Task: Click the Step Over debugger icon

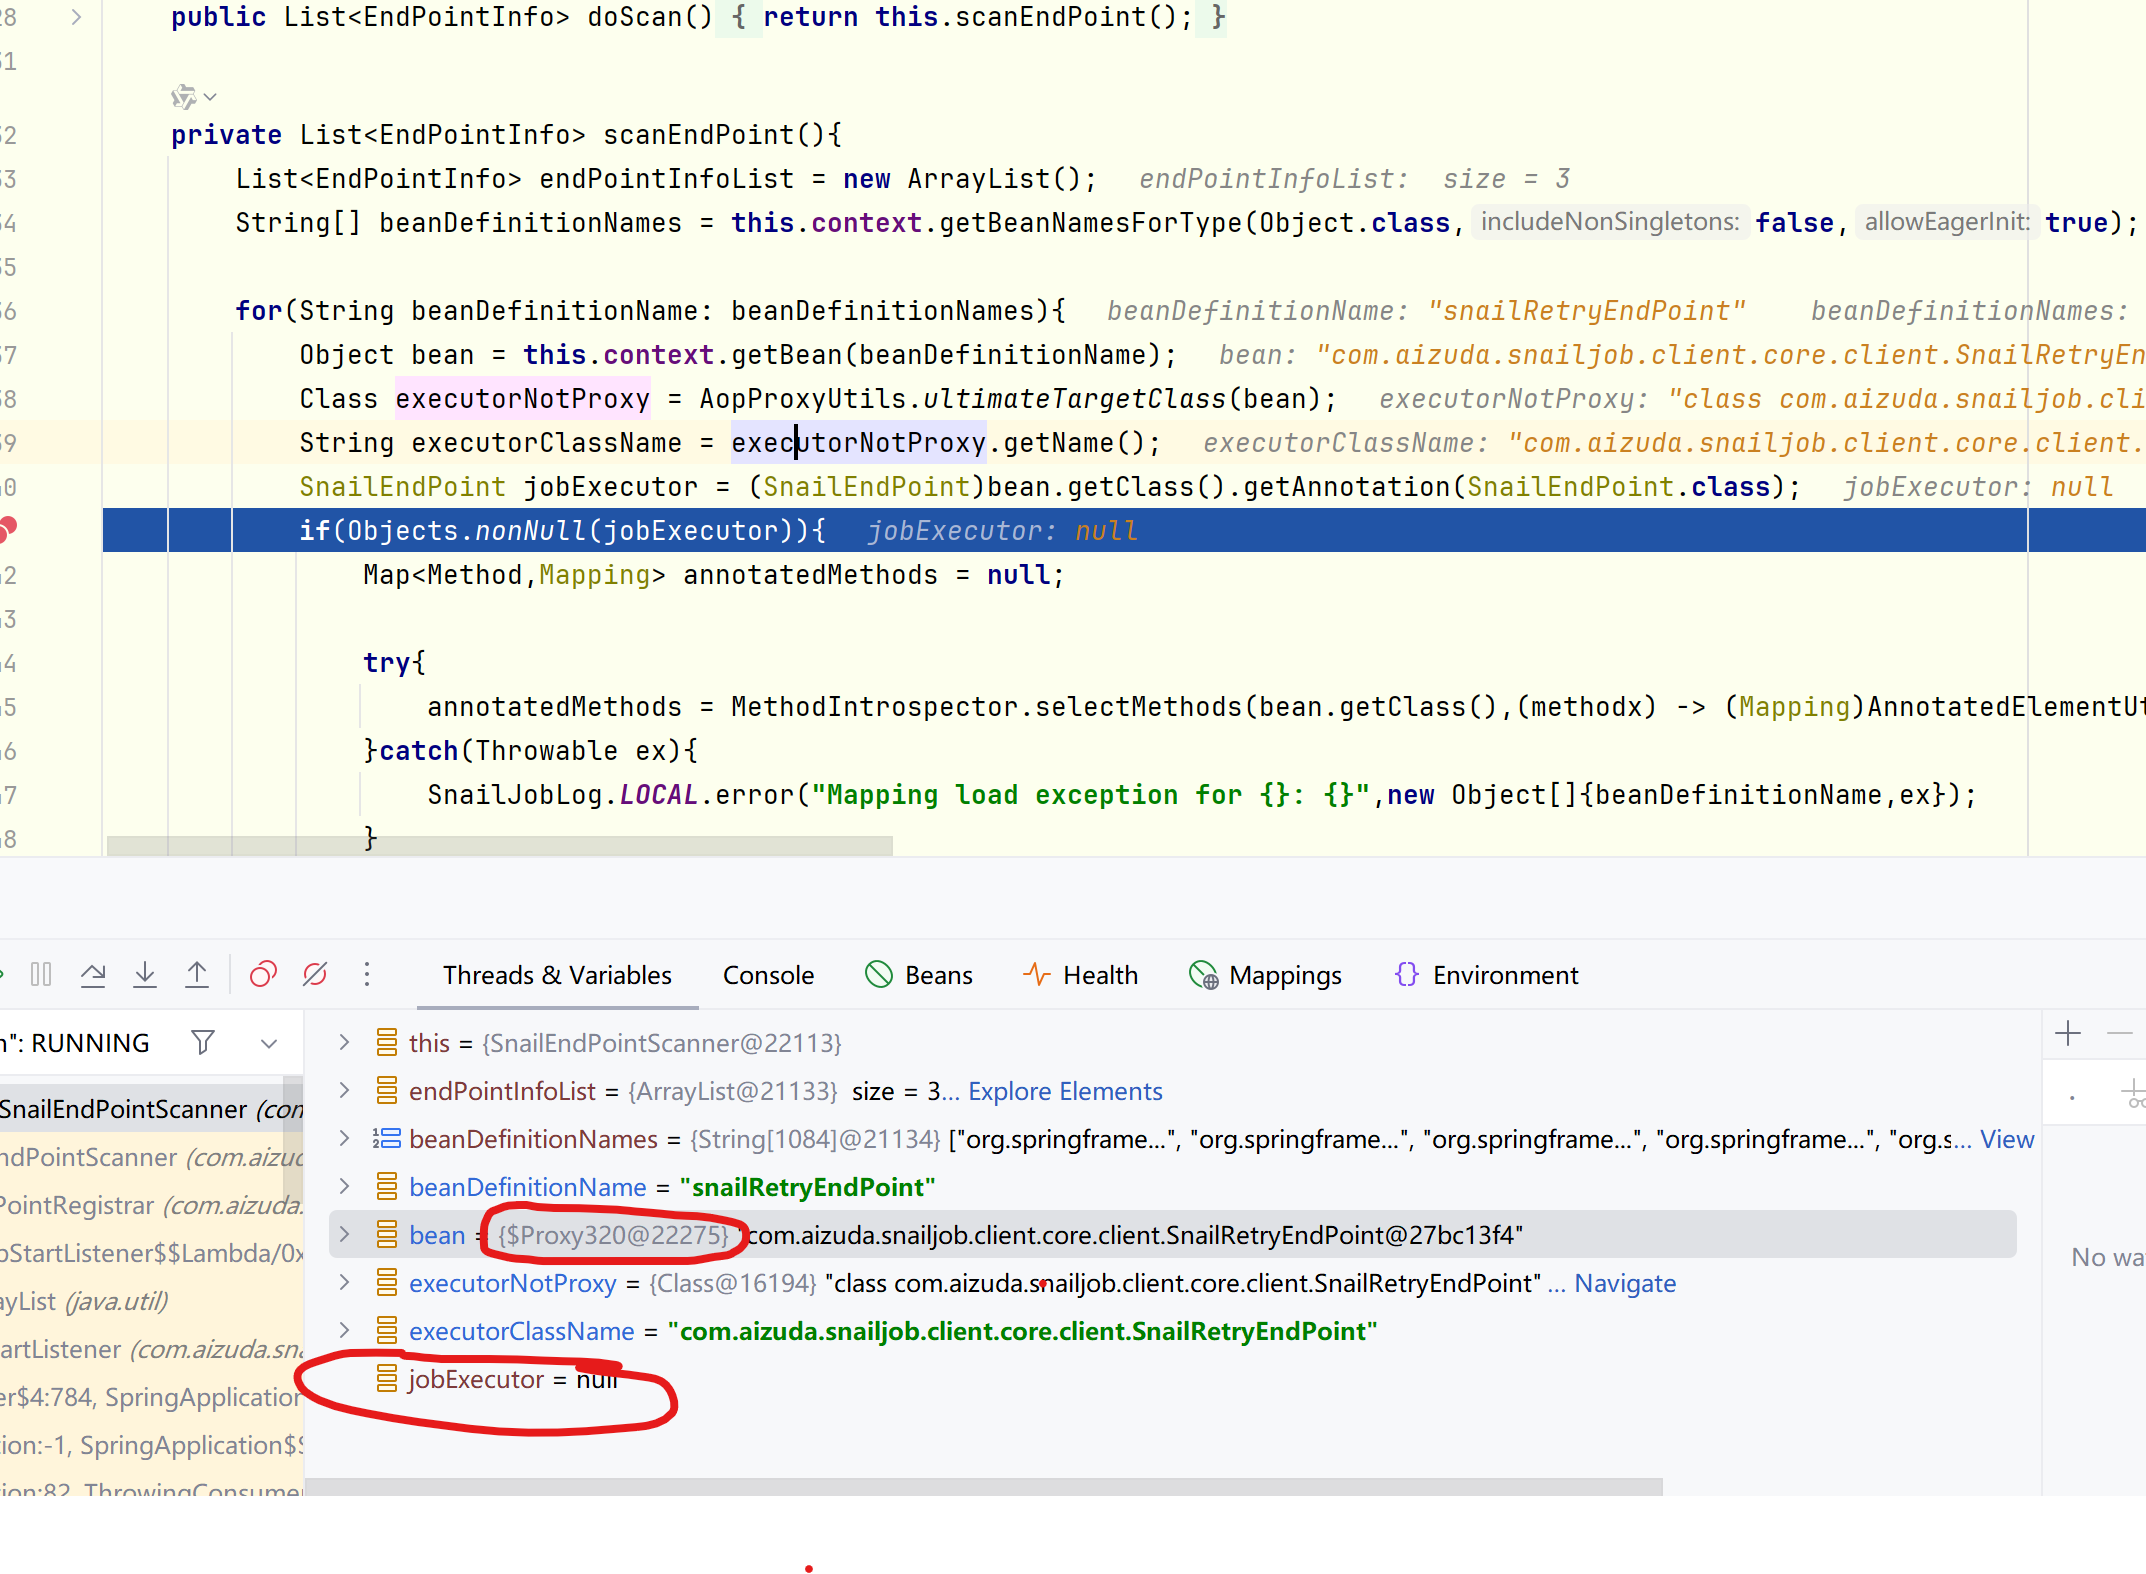Action: [x=93, y=974]
